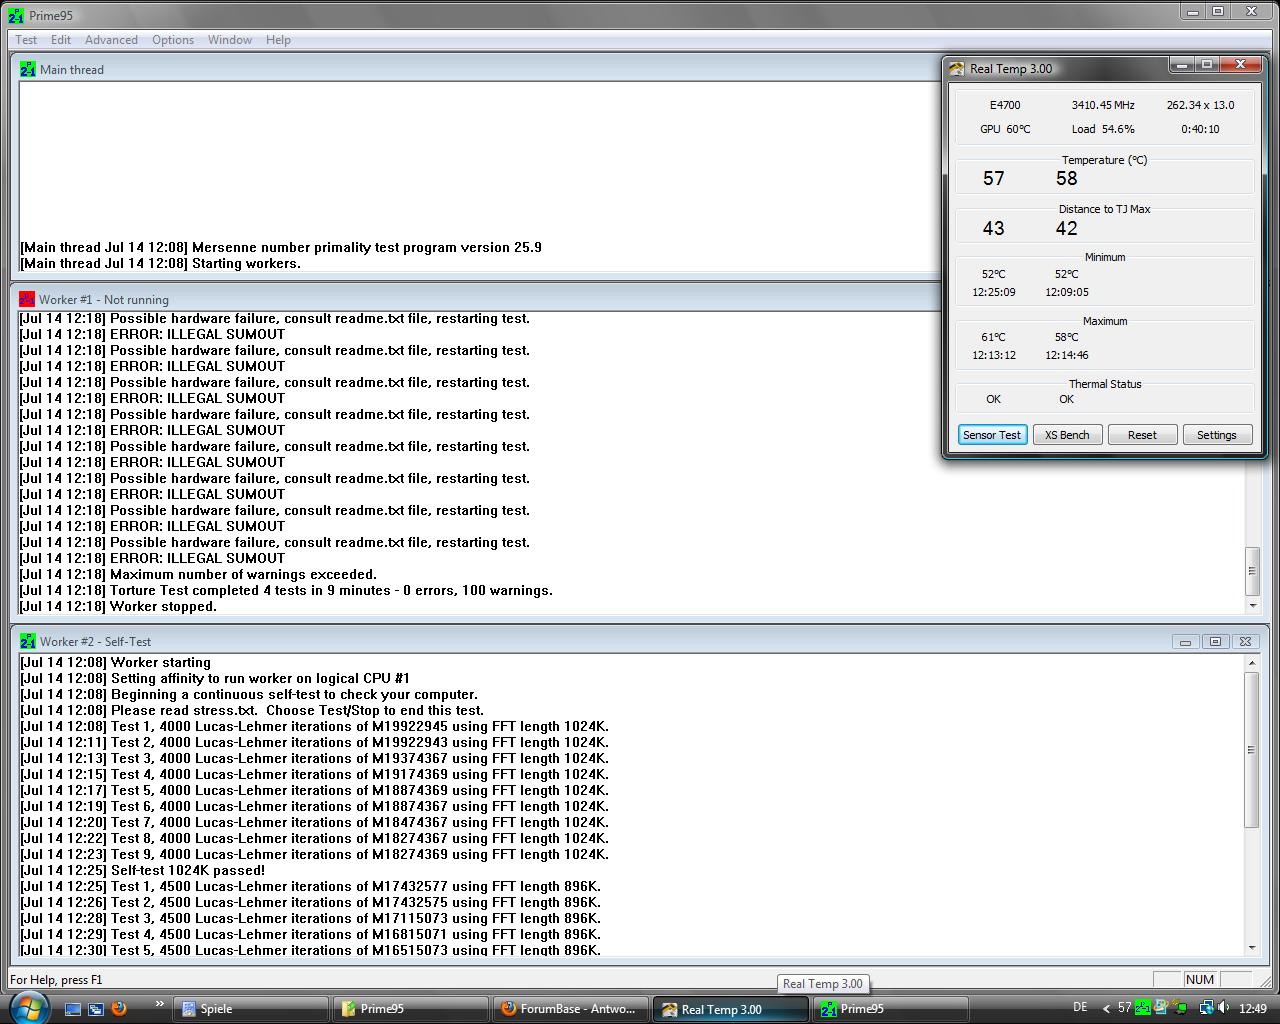Open Real Temp Settings
Screen dimensions: 1280x1024
tap(1217, 435)
